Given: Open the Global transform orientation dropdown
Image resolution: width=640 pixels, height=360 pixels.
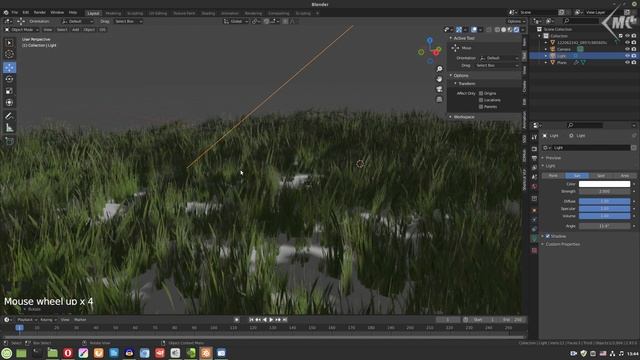Looking at the screenshot, I should pyautogui.click(x=236, y=21).
